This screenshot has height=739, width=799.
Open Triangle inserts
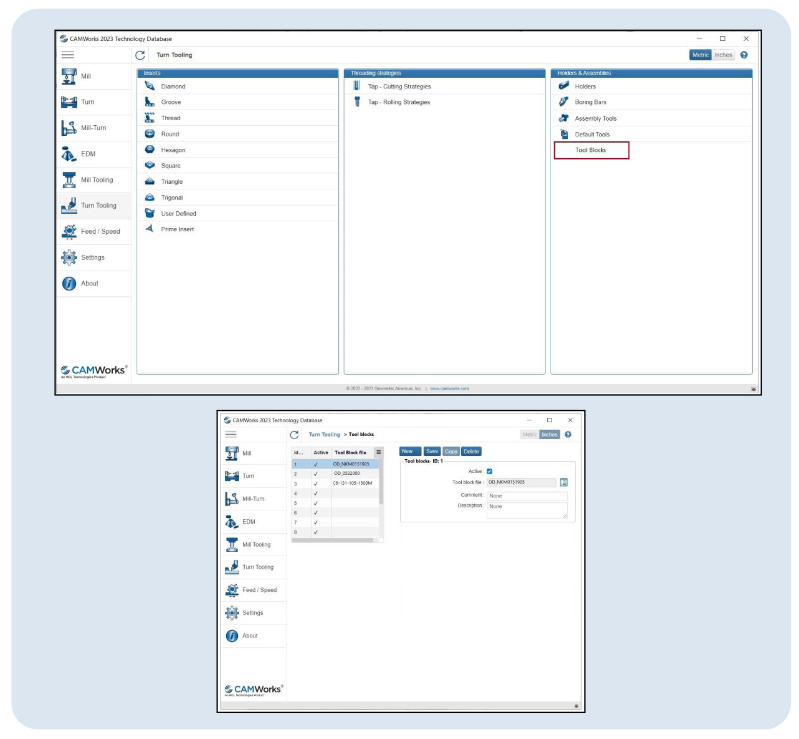[237, 181]
